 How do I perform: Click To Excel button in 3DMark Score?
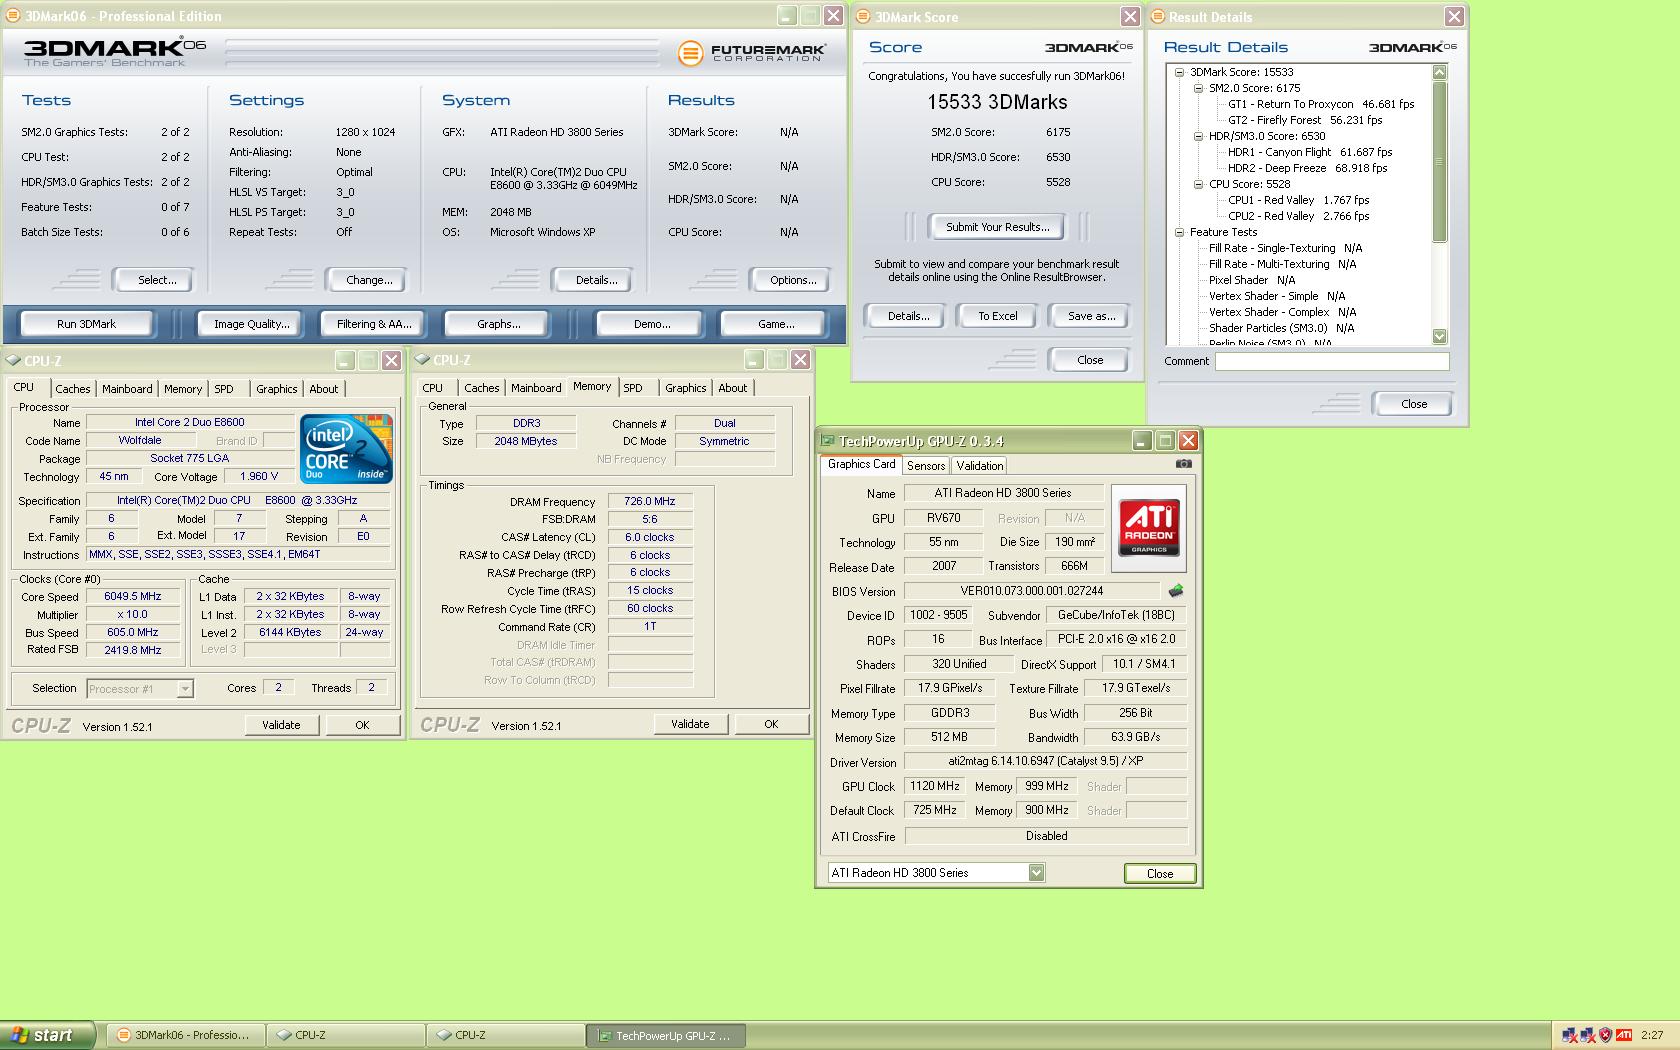click(997, 316)
